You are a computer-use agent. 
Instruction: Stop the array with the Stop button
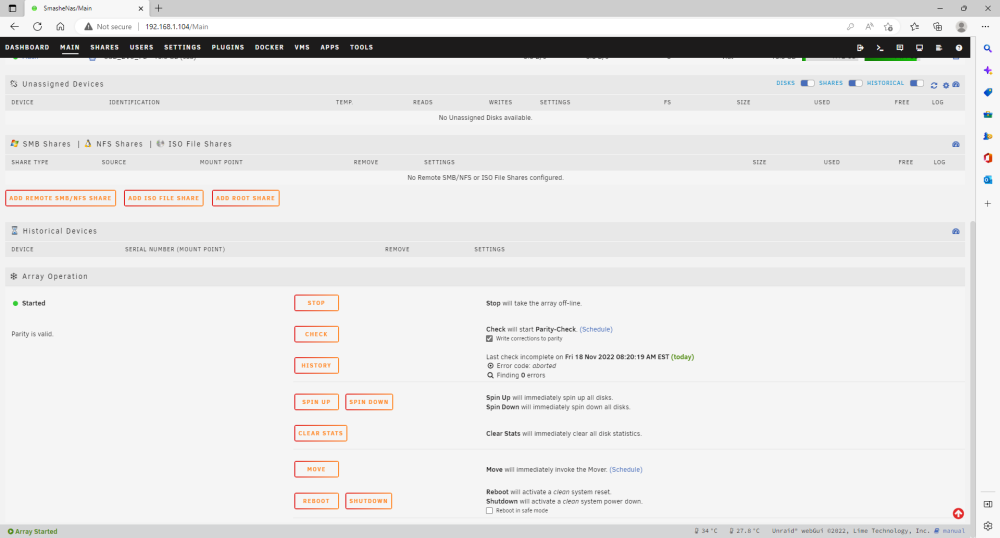click(x=316, y=303)
